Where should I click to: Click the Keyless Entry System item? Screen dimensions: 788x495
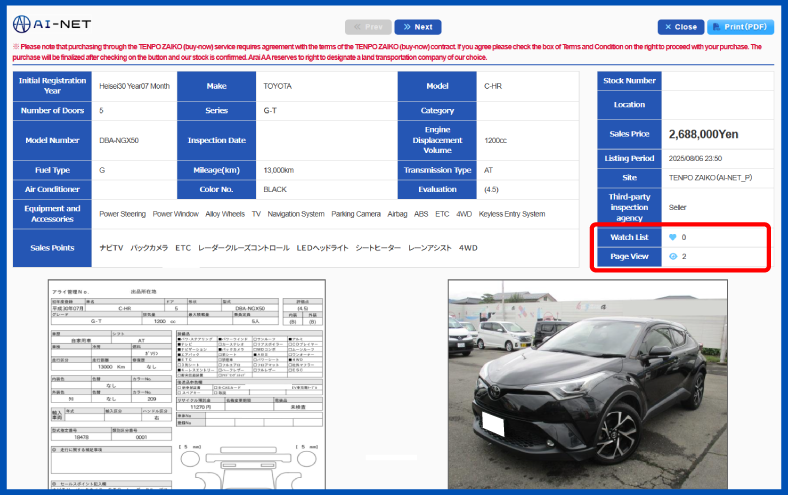point(512,214)
